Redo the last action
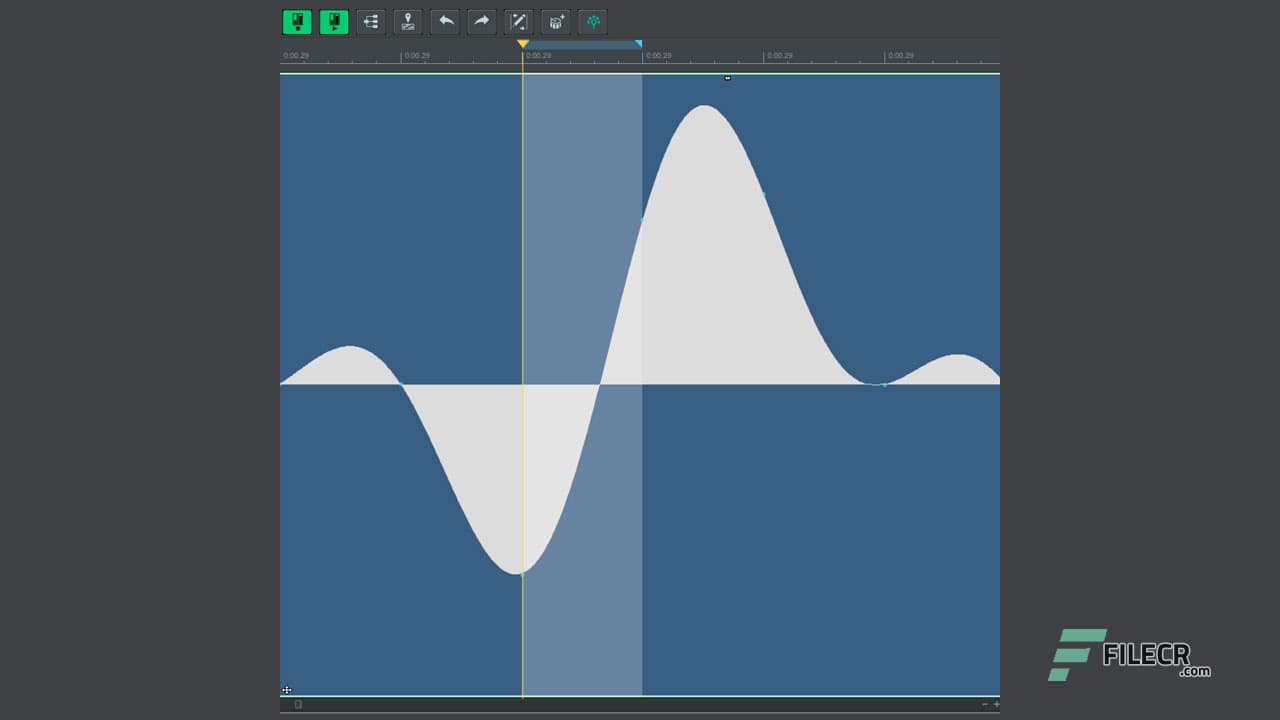1280x720 pixels. tap(481, 21)
